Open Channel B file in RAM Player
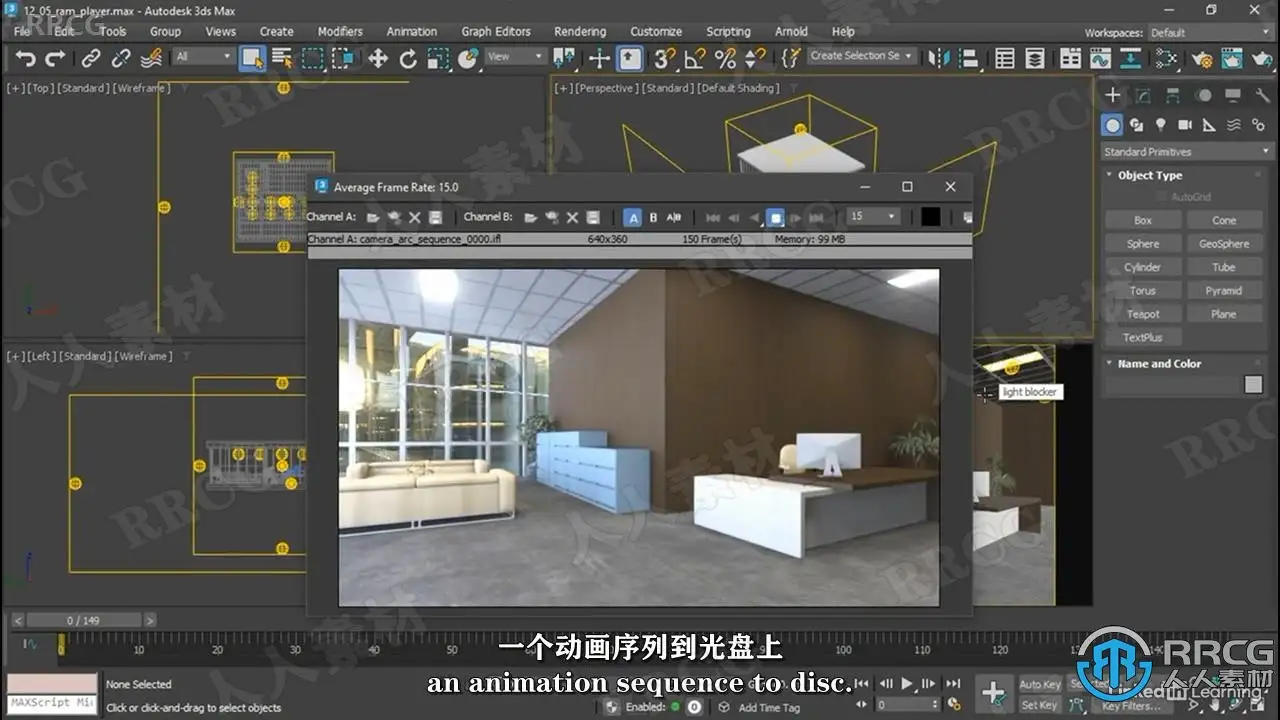Image resolution: width=1280 pixels, height=720 pixels. (531, 217)
